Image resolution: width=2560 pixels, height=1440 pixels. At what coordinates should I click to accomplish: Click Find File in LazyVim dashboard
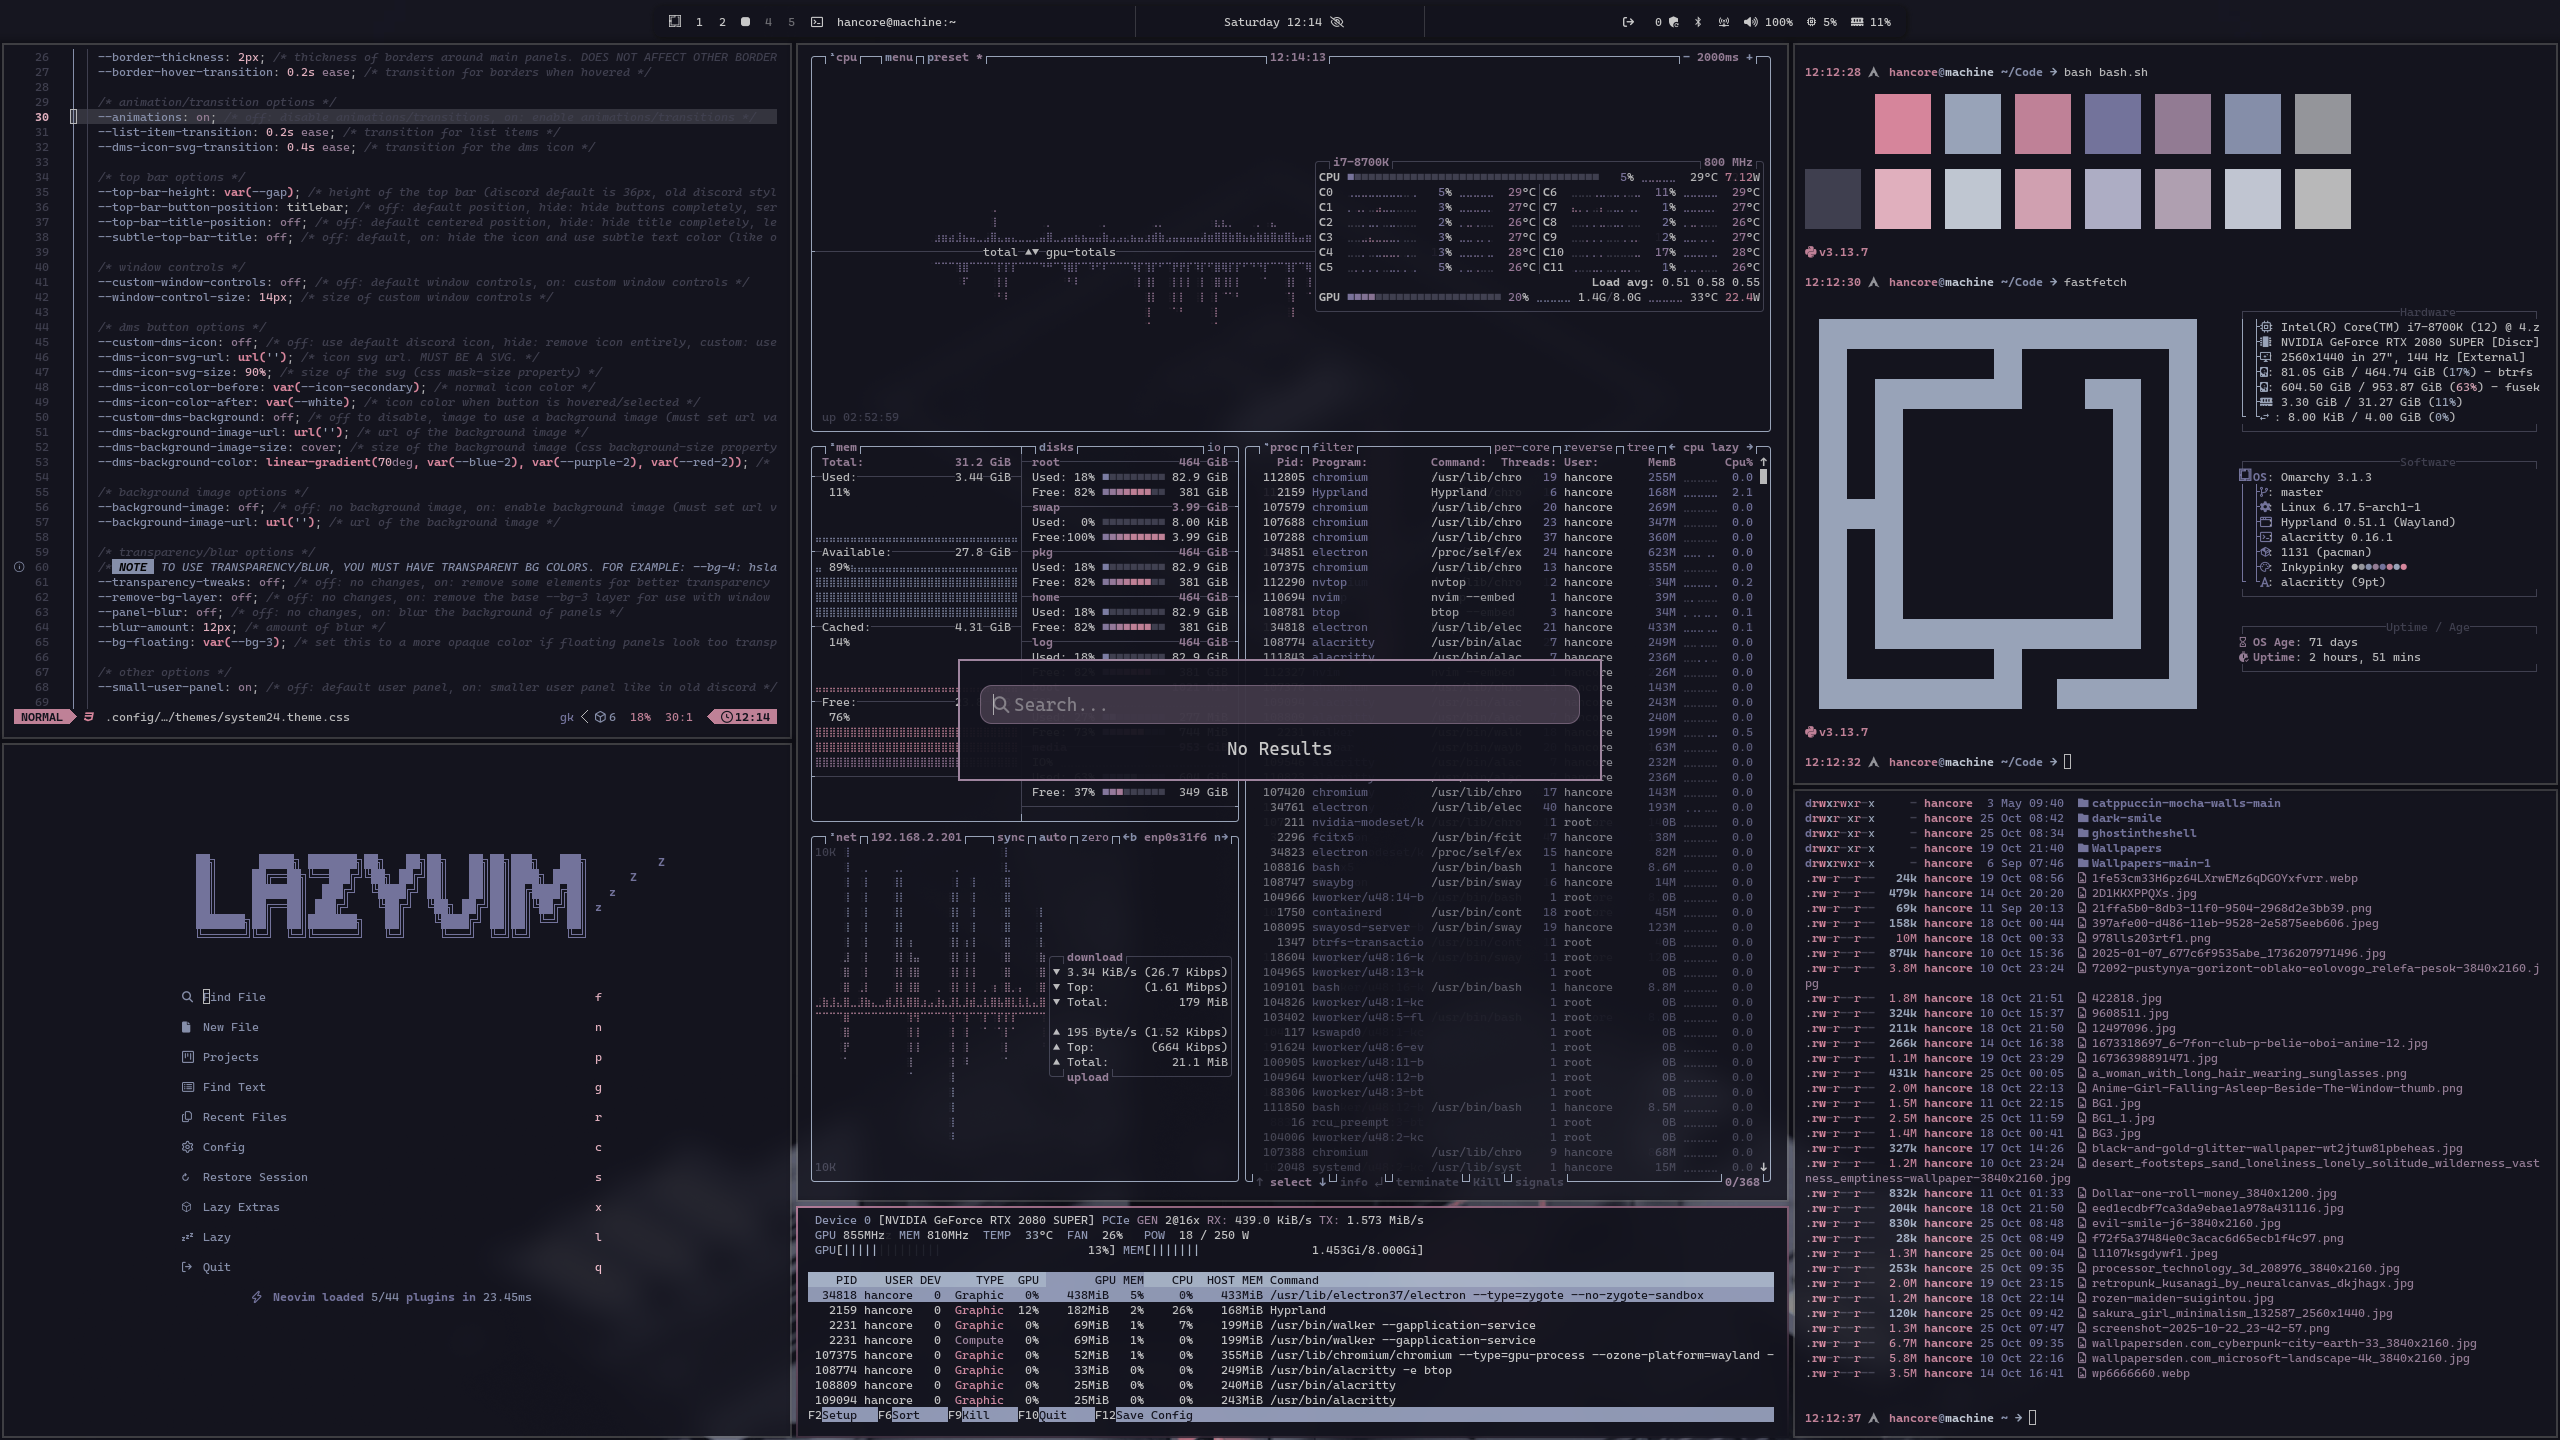pyautogui.click(x=234, y=997)
